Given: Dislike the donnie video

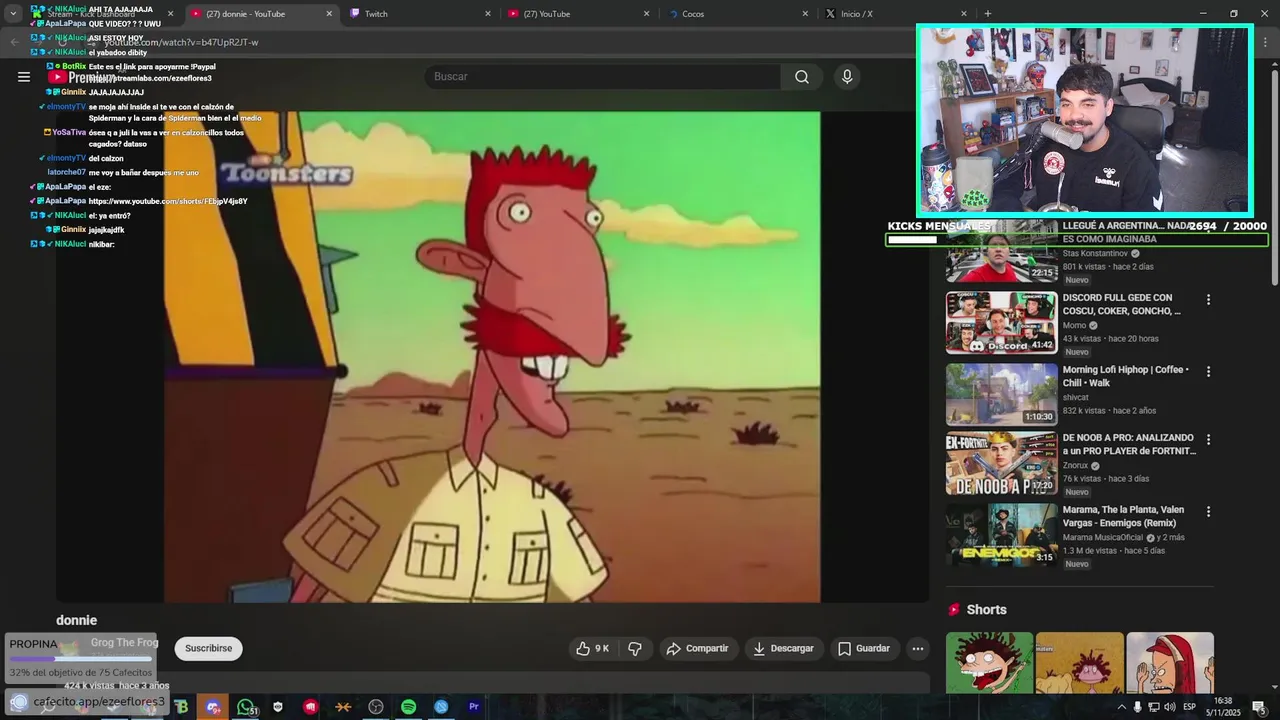Looking at the screenshot, I should tap(635, 648).
